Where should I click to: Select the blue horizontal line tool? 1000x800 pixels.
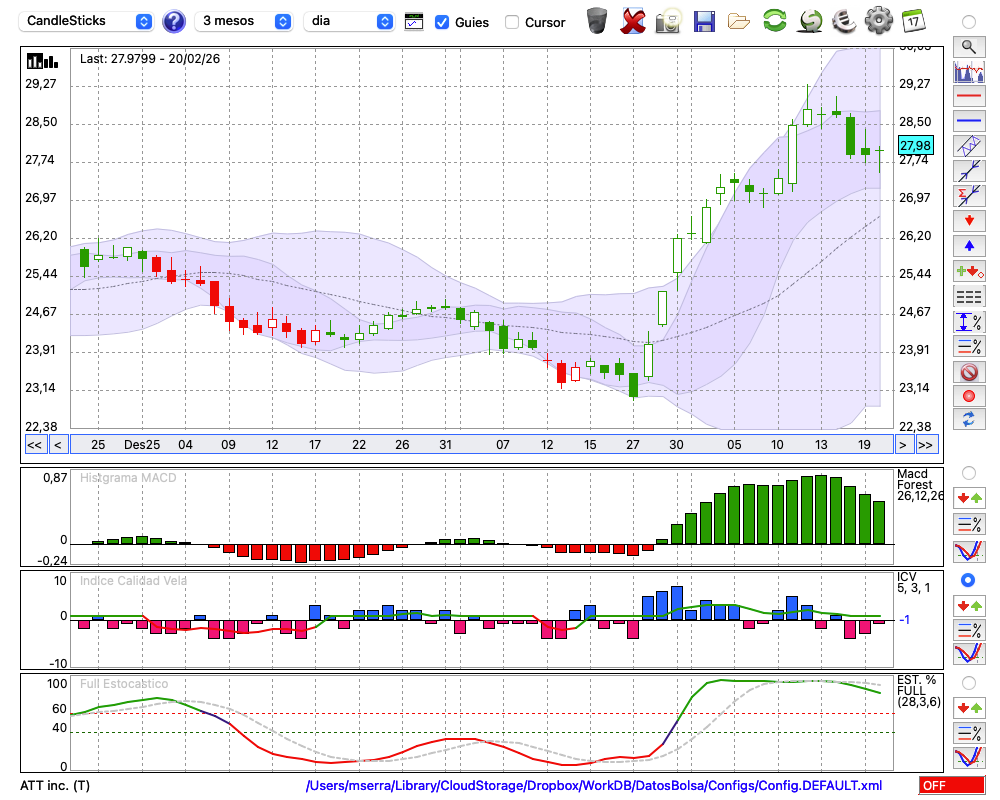click(x=968, y=121)
